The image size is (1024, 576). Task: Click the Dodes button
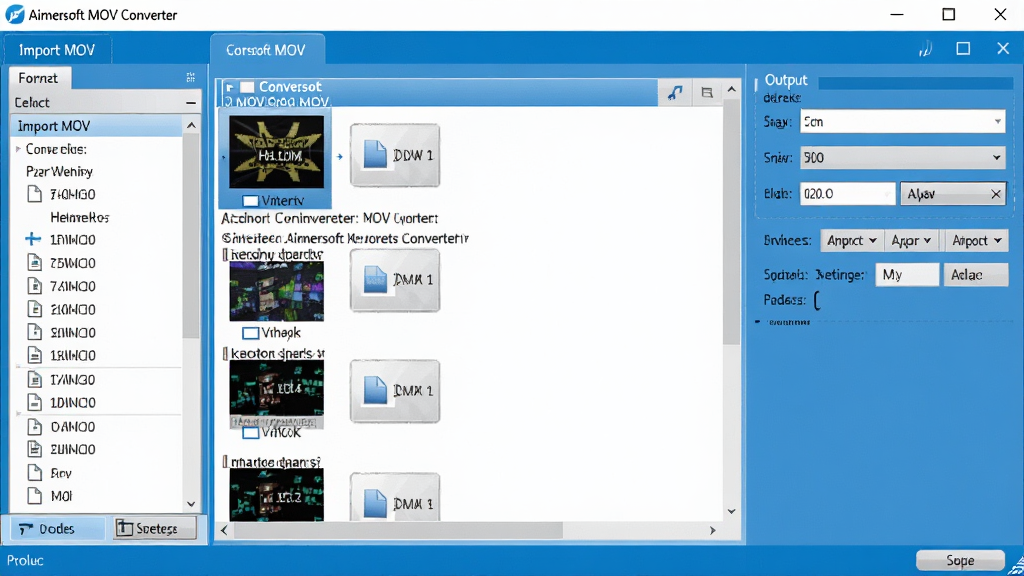pyautogui.click(x=57, y=528)
